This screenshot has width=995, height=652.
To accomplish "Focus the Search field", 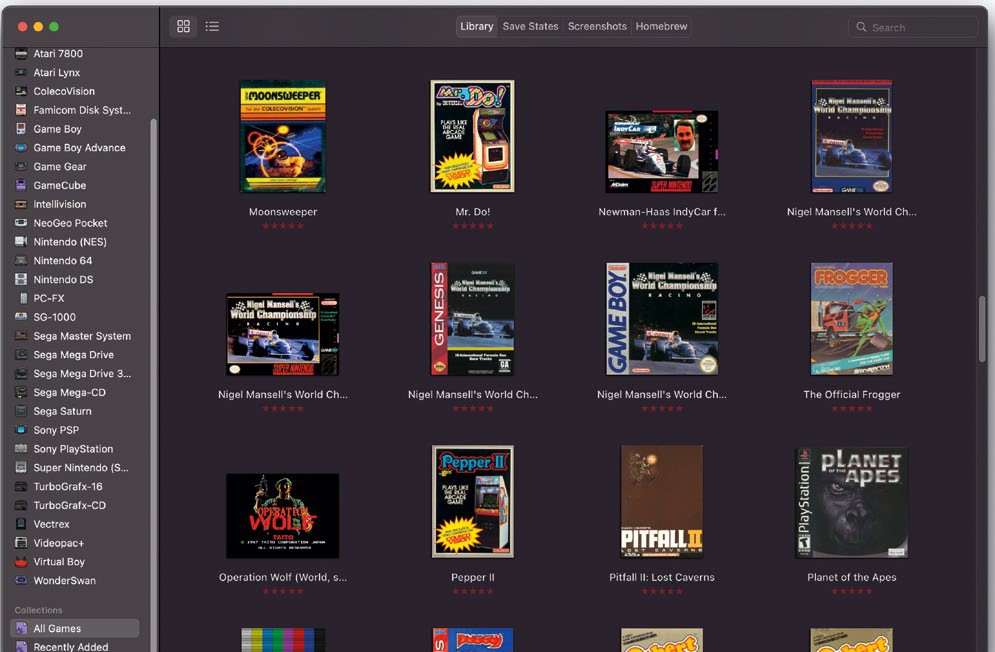I will pos(913,27).
